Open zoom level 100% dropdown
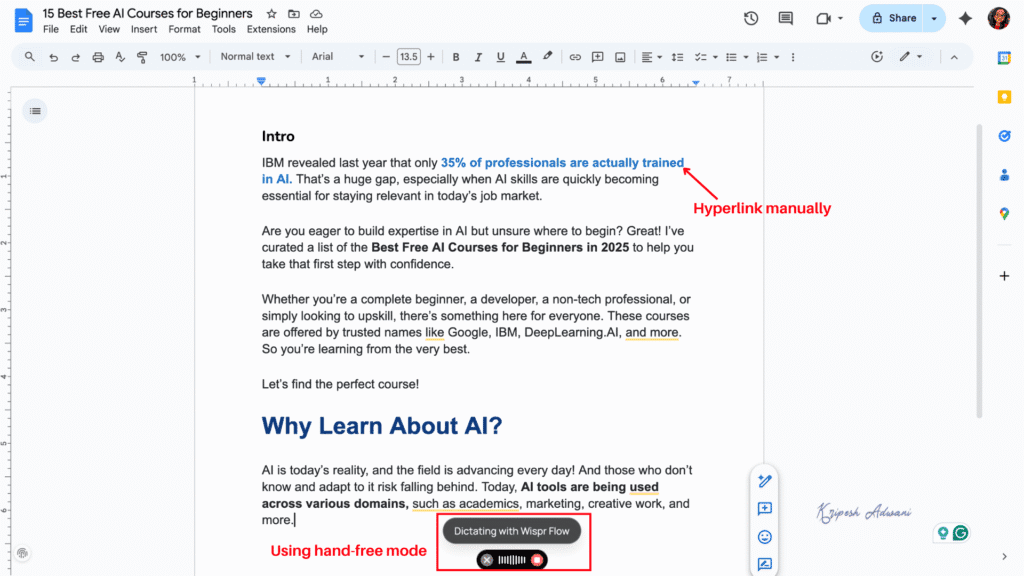The height and width of the screenshot is (576, 1024). [x=180, y=57]
